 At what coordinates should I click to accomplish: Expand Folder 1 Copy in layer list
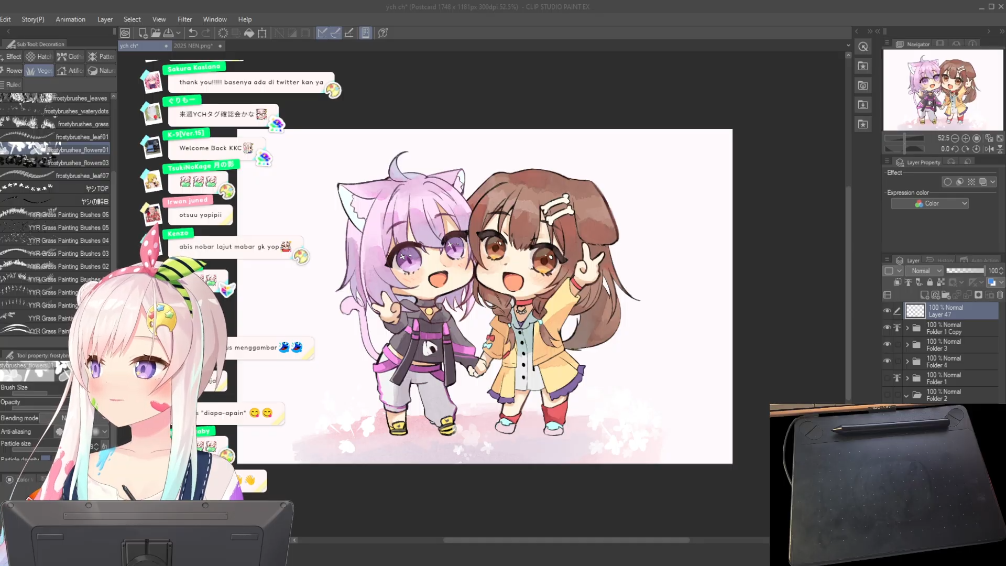(907, 328)
